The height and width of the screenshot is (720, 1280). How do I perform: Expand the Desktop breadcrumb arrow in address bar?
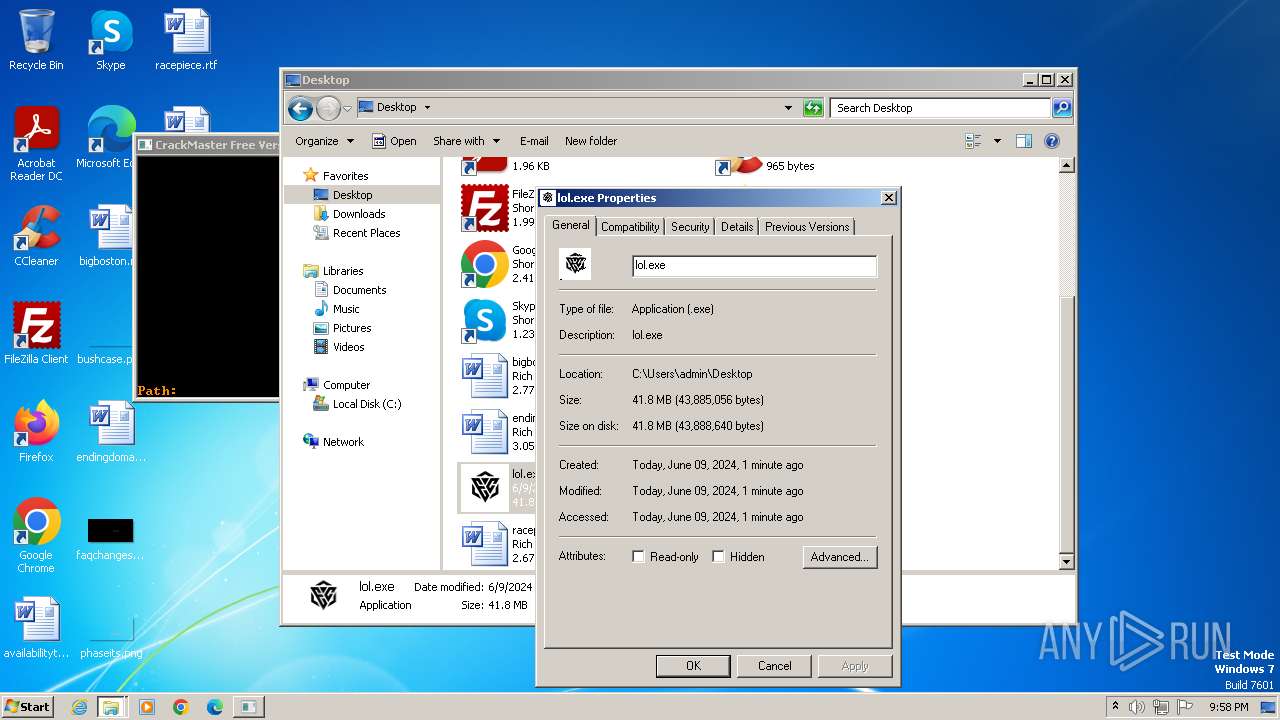tap(427, 108)
